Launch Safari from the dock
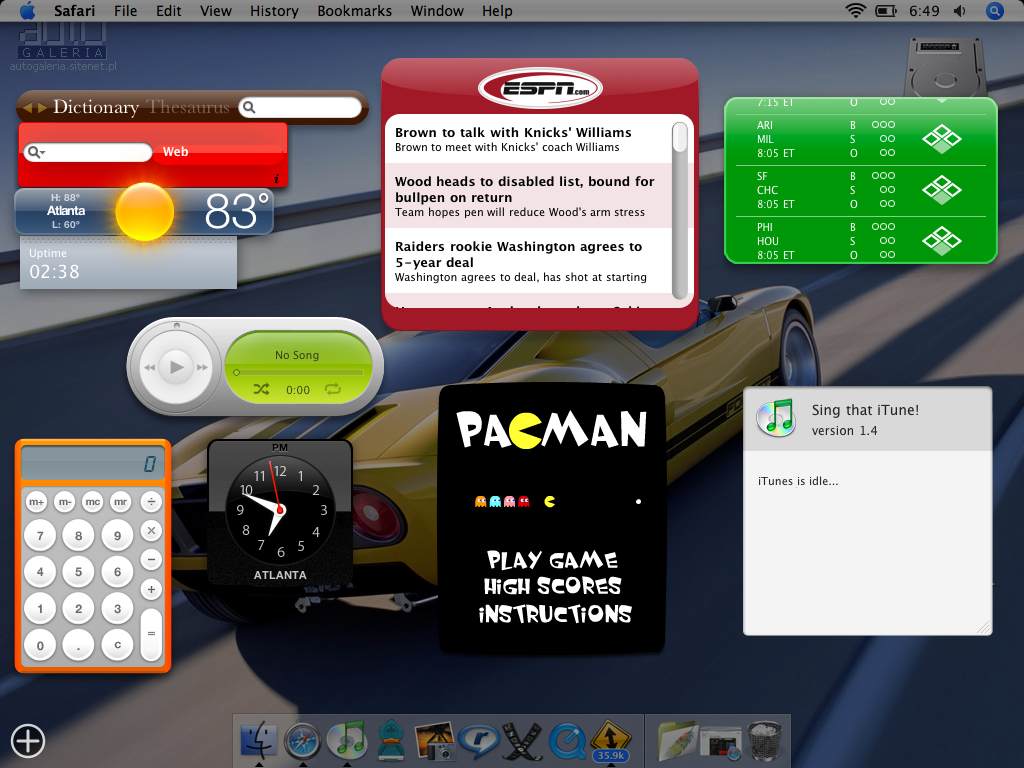Screen dimensions: 1024x768 (x=302, y=742)
